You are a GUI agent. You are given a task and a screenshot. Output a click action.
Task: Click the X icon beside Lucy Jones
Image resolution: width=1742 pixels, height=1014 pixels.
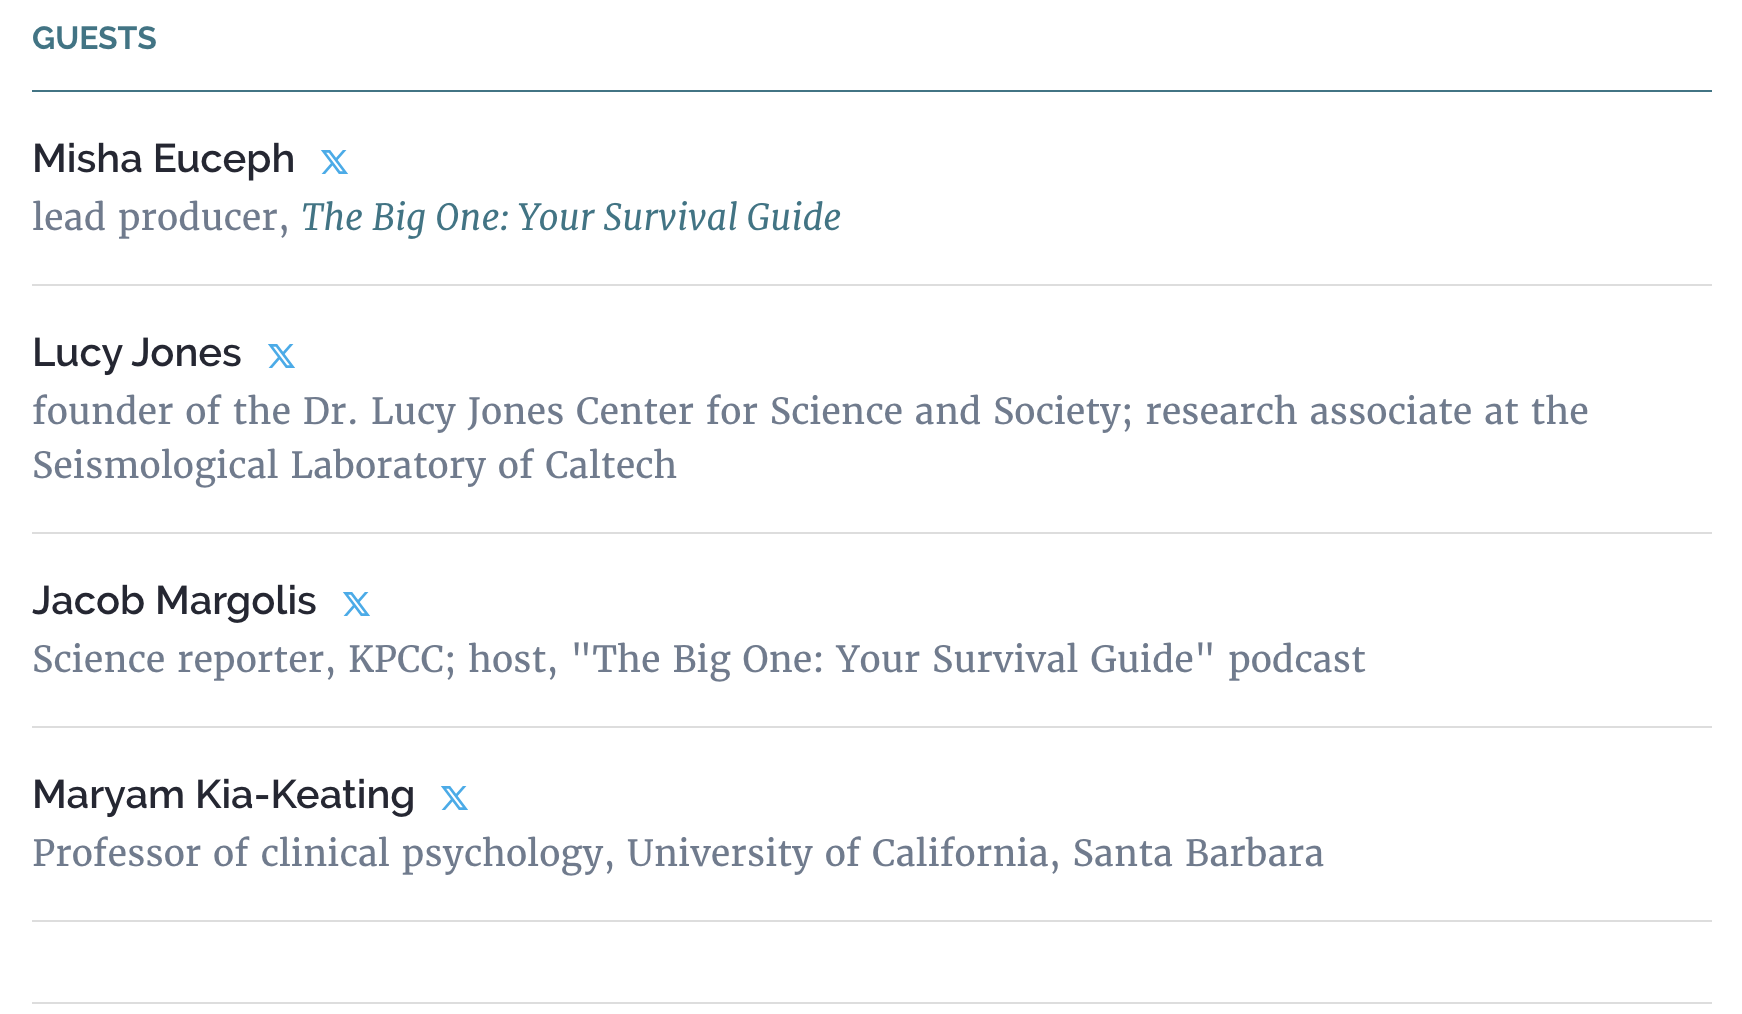281,356
